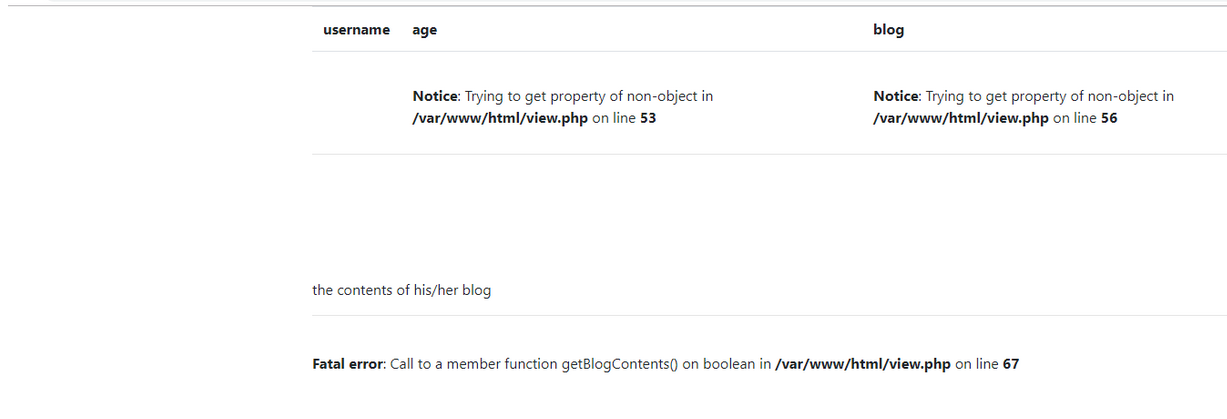Click the bold Notice label in age column
Image resolution: width=1227 pixels, height=419 pixels.
(435, 97)
